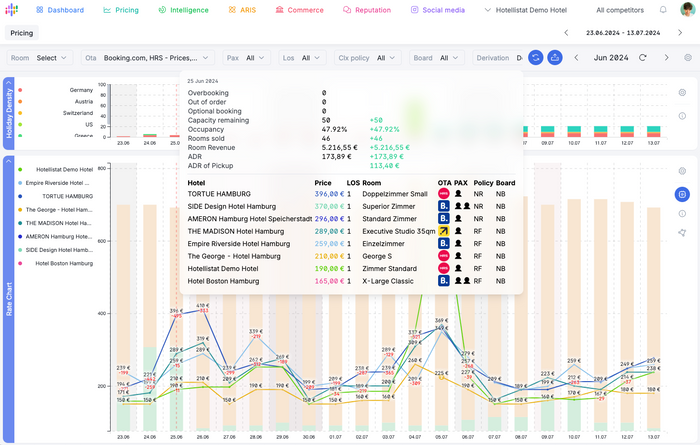Go to next month arrow
The width and height of the screenshot is (700, 445).
[x=666, y=58]
